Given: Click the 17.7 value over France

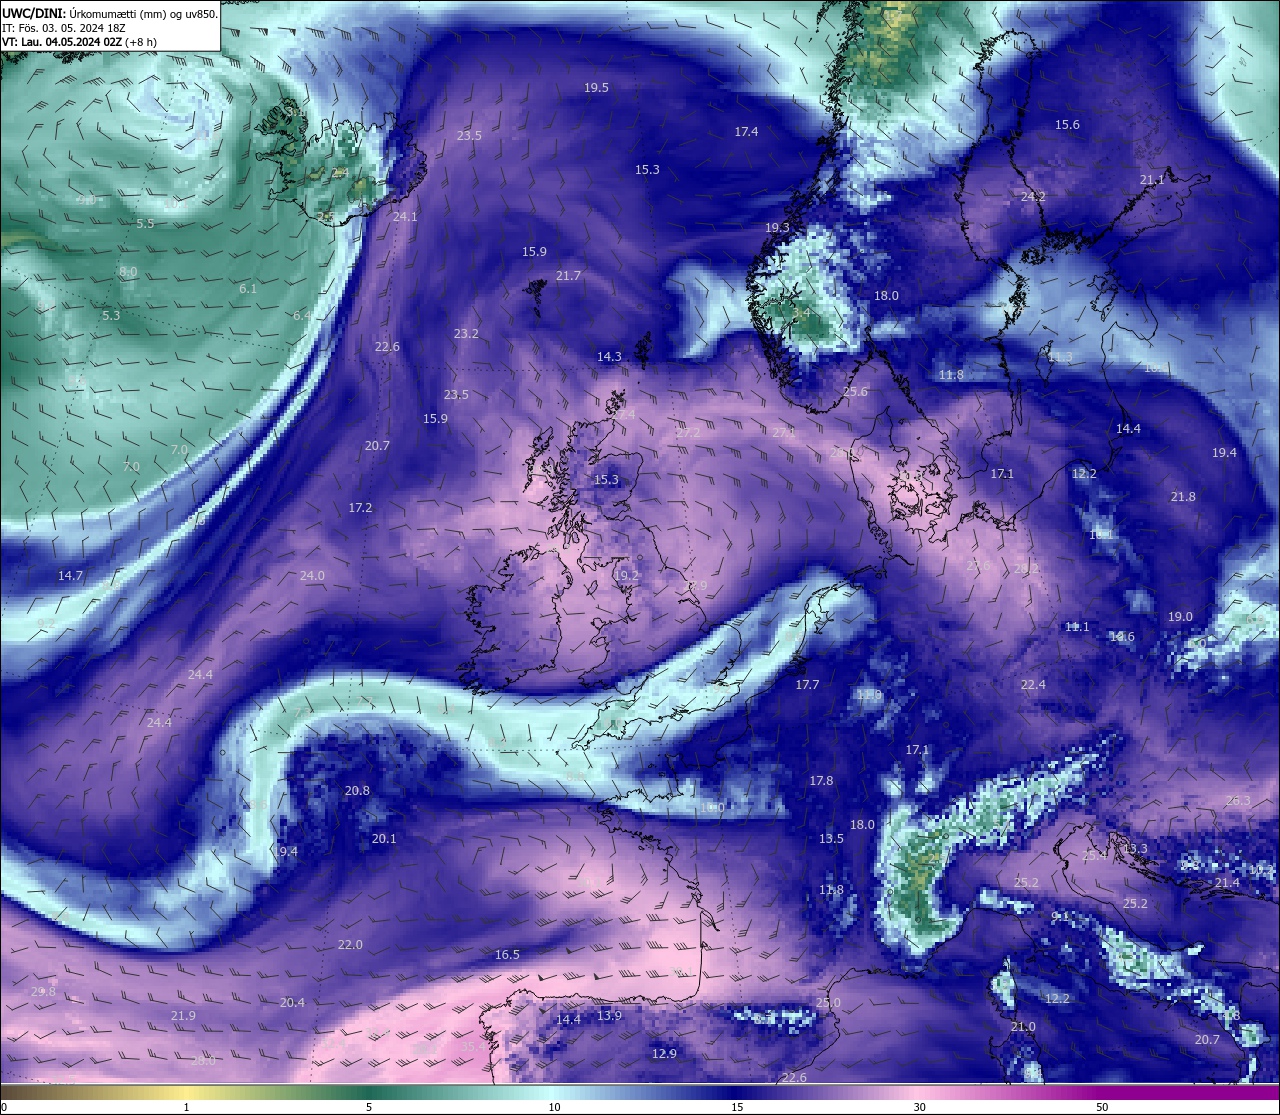Looking at the screenshot, I should click(x=807, y=685).
